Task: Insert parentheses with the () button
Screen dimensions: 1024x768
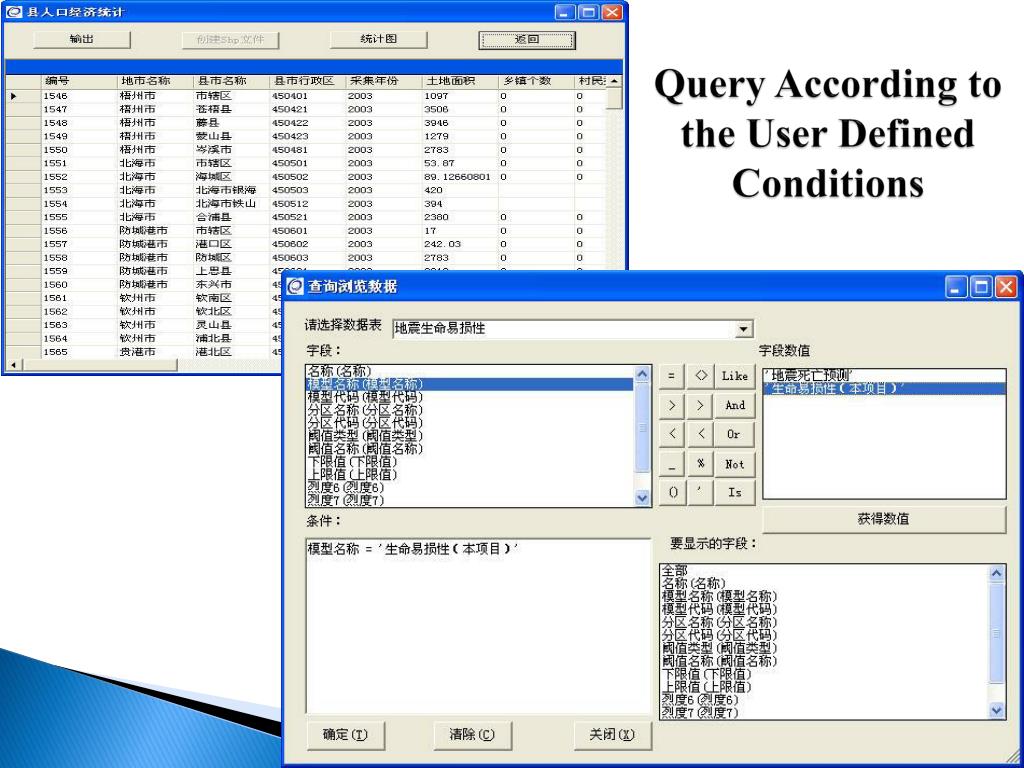Action: click(672, 493)
